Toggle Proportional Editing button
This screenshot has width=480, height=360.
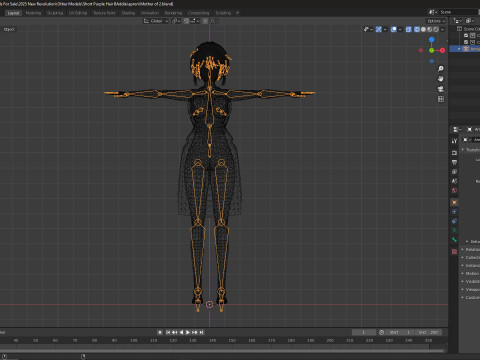coord(205,21)
